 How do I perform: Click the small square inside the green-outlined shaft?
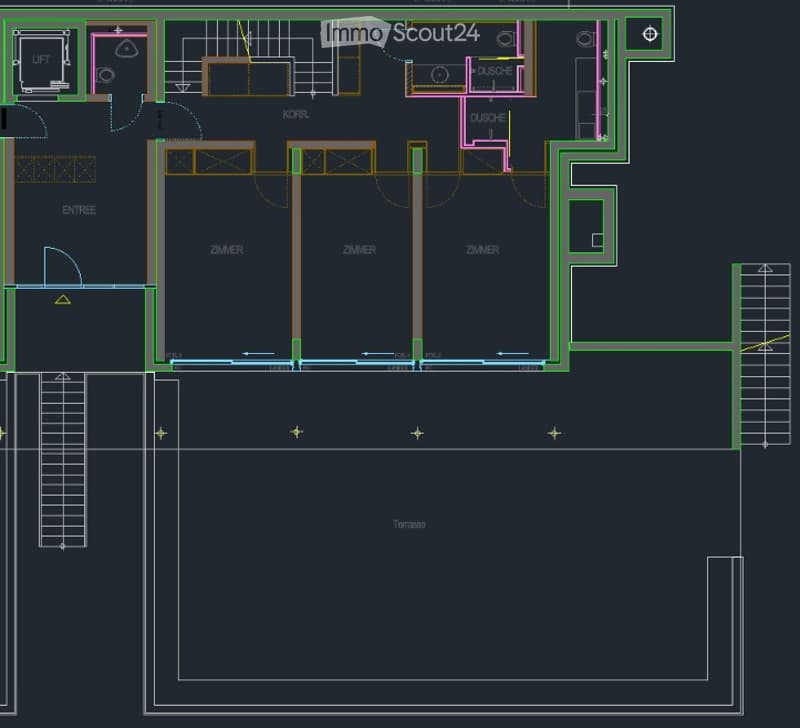597,240
